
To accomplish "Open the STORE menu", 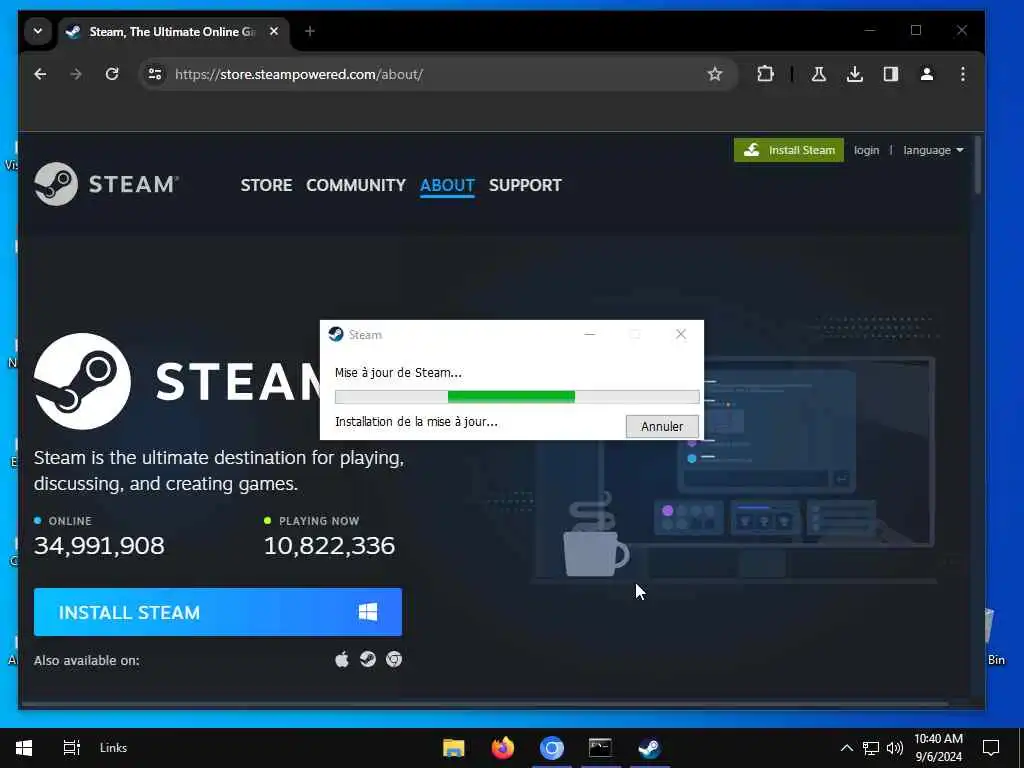I will pos(266,185).
